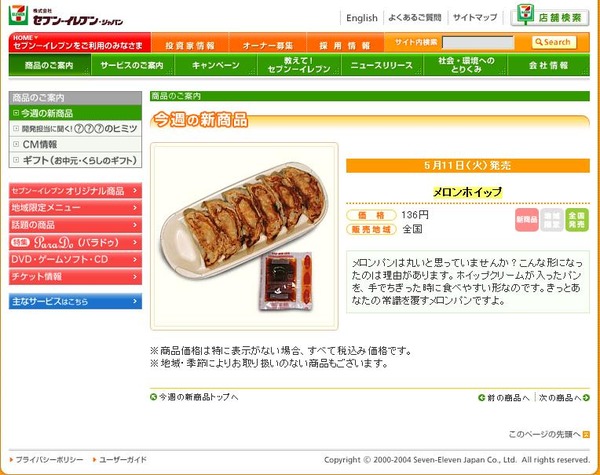This screenshot has height=475, width=600.
Task: Open the 商品のご案内 menu tab
Action: point(50,65)
